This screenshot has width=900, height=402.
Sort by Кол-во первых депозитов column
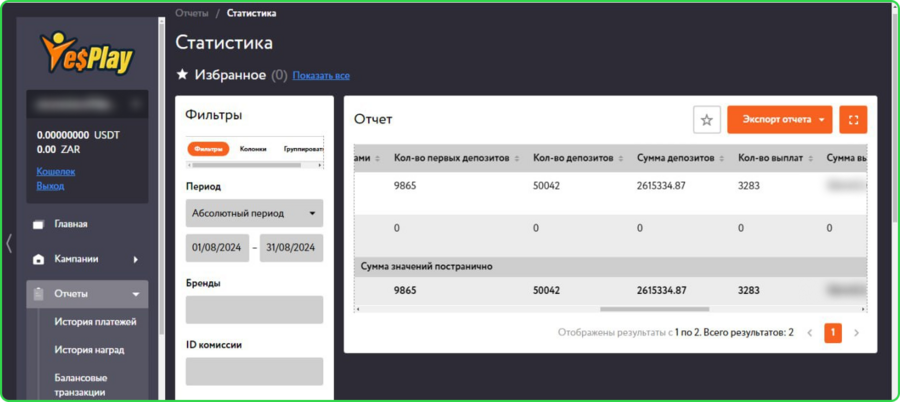[517, 158]
